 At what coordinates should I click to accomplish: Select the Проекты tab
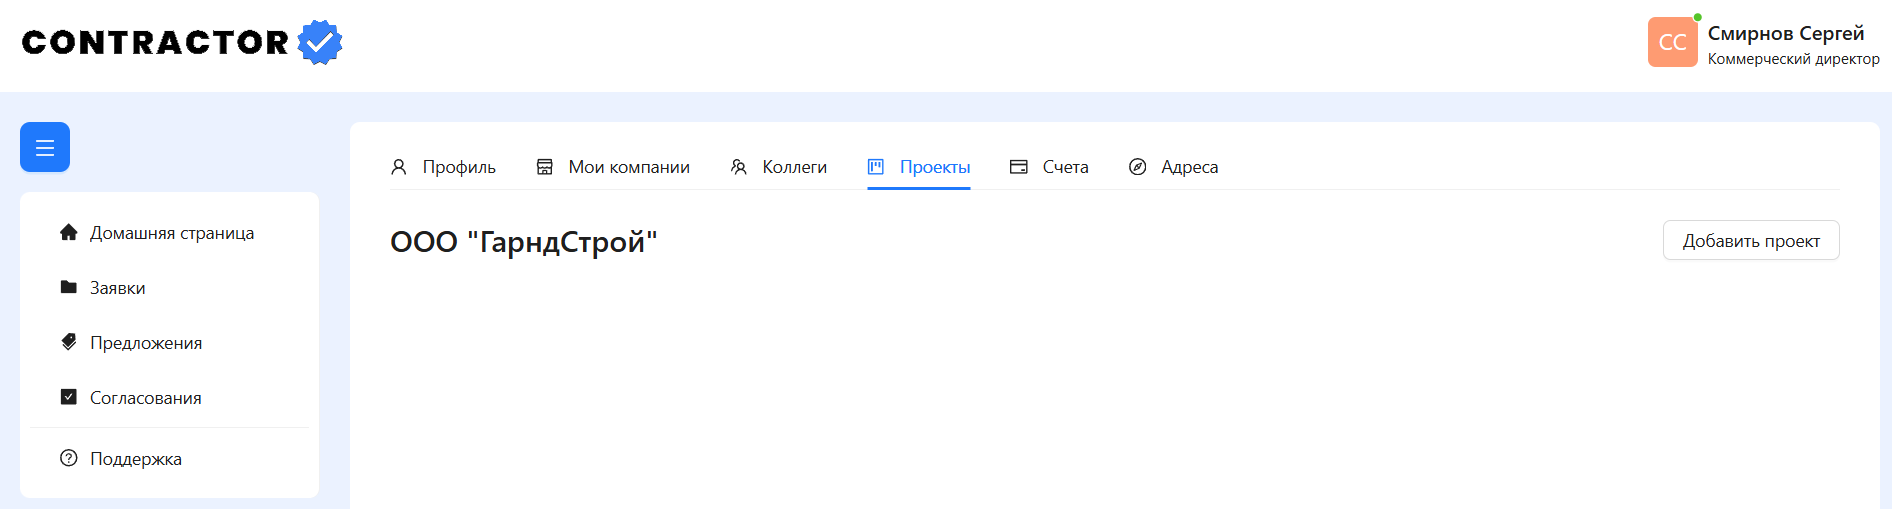(x=919, y=167)
